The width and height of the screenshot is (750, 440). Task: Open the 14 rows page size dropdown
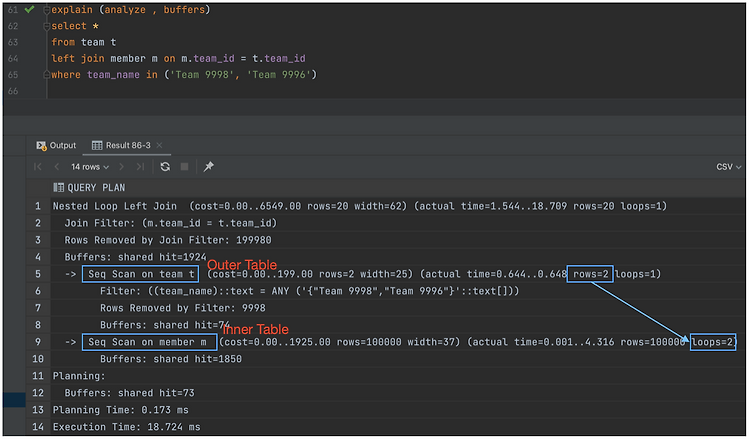(x=90, y=167)
